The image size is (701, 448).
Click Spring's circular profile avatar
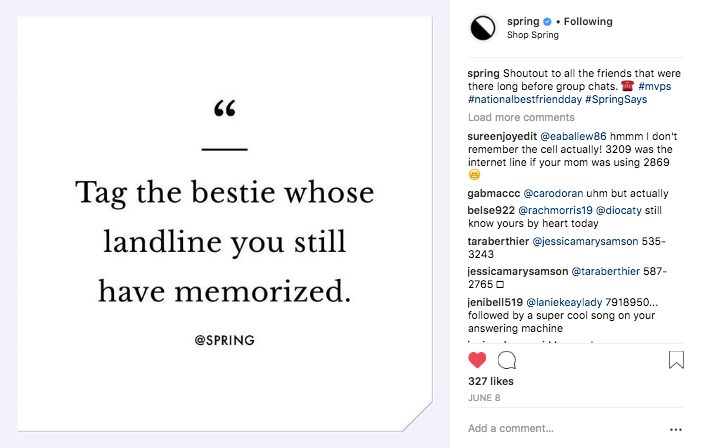pos(483,28)
